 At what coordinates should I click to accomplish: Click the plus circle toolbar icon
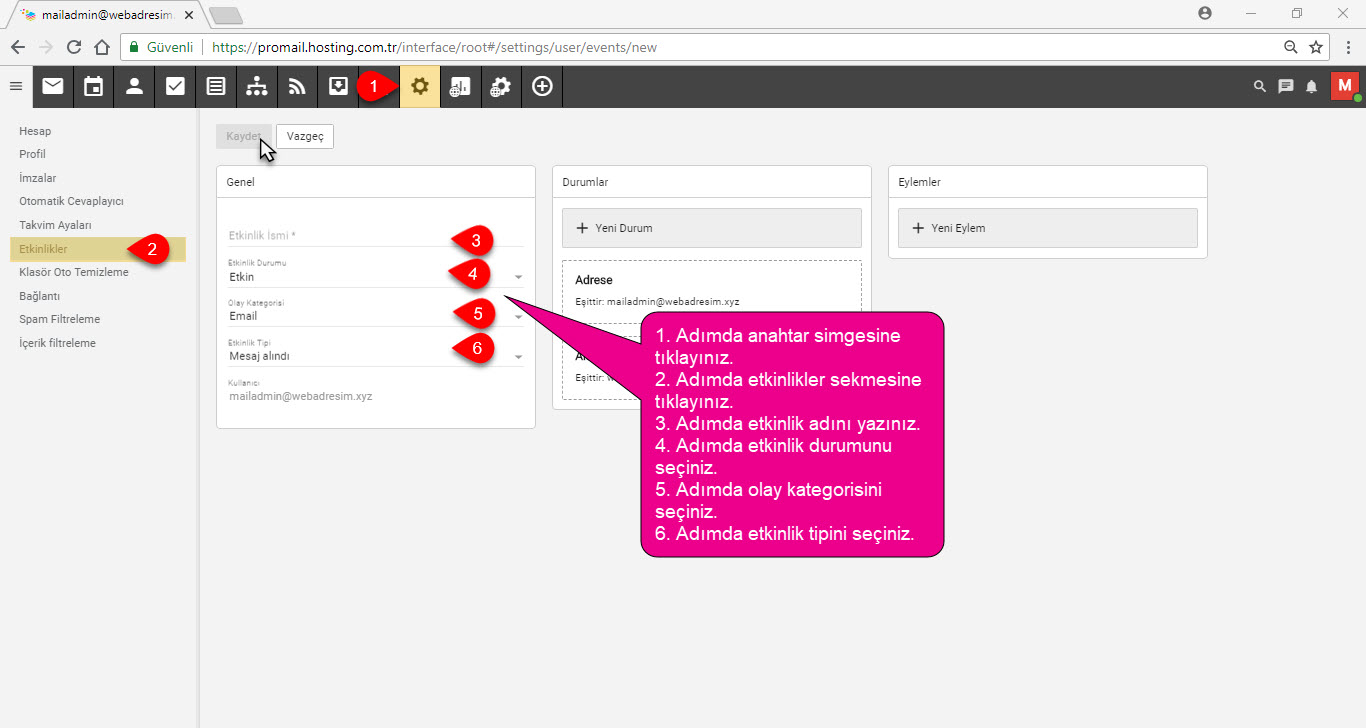coord(542,87)
